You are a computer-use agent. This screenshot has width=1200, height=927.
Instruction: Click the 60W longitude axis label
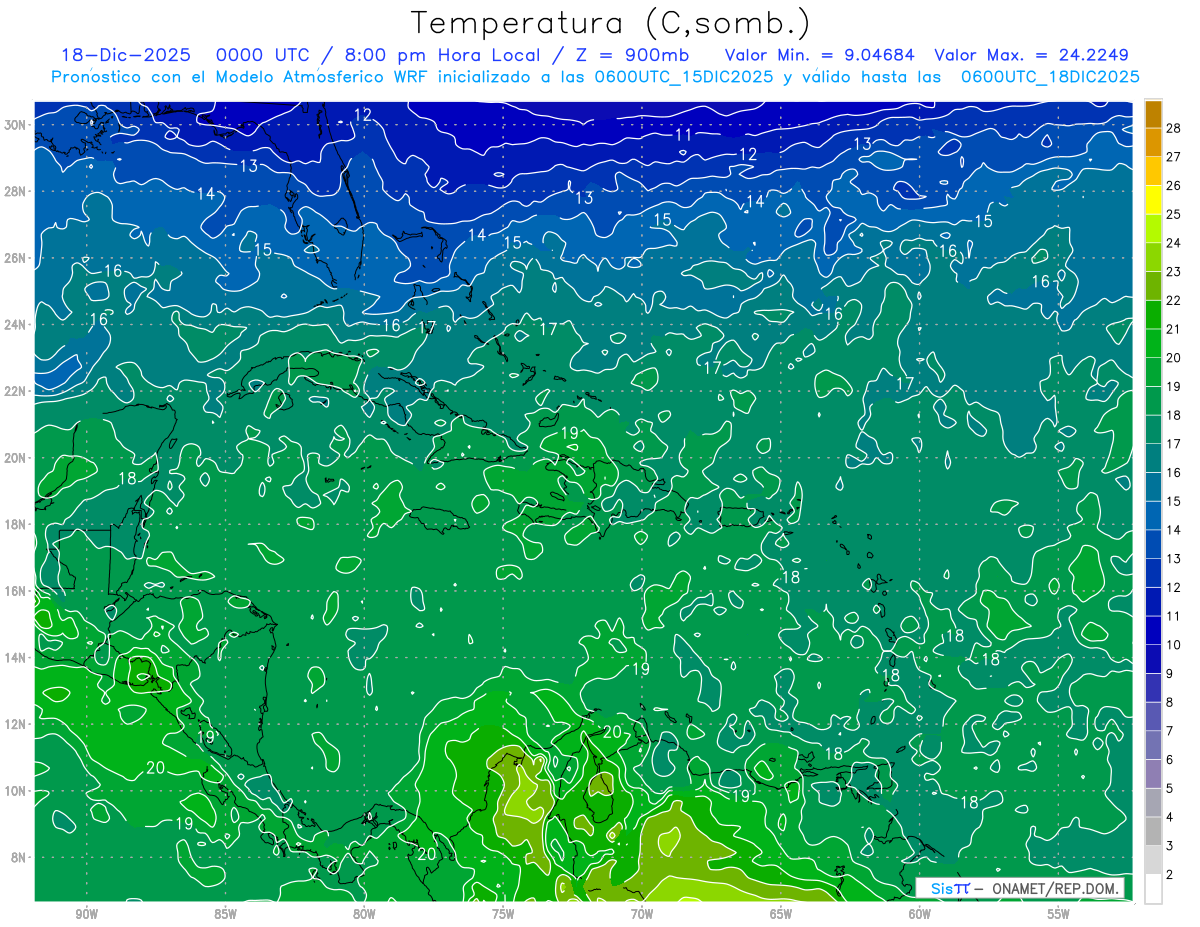(920, 914)
